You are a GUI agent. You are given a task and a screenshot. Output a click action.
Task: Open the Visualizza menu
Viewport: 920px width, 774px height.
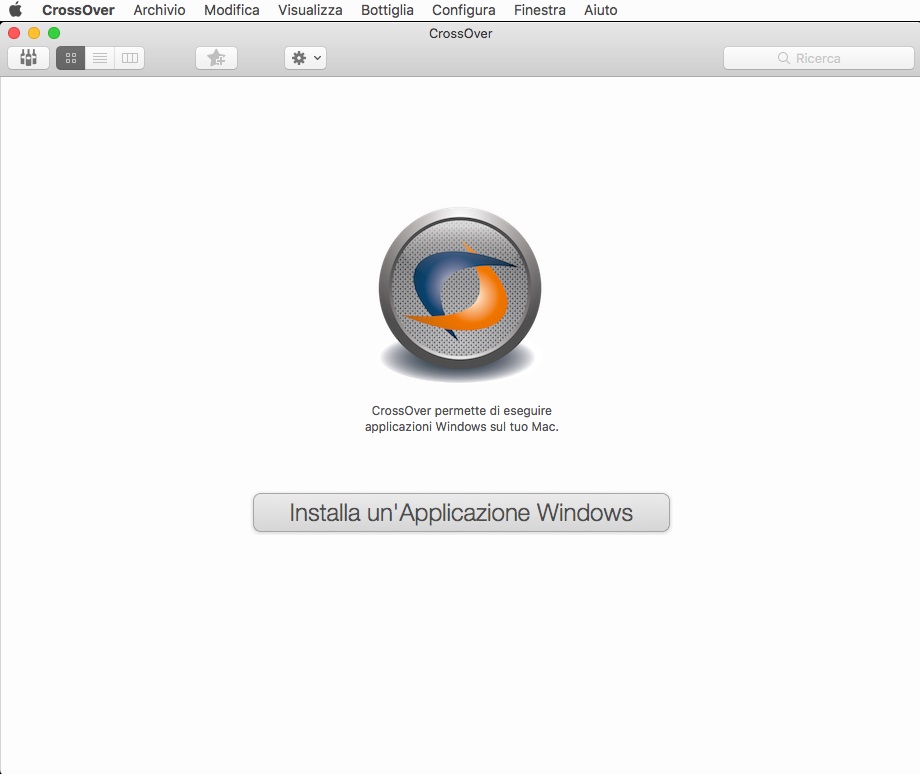[x=310, y=10]
